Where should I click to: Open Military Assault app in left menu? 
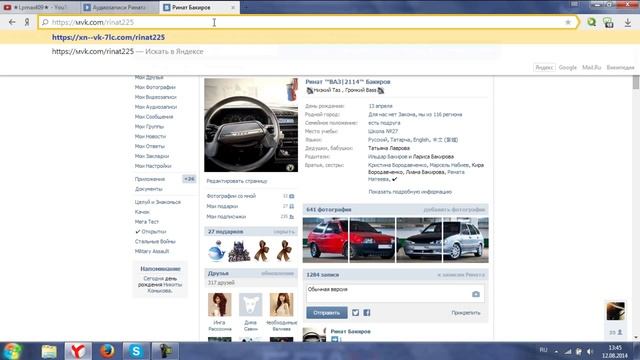tap(152, 251)
